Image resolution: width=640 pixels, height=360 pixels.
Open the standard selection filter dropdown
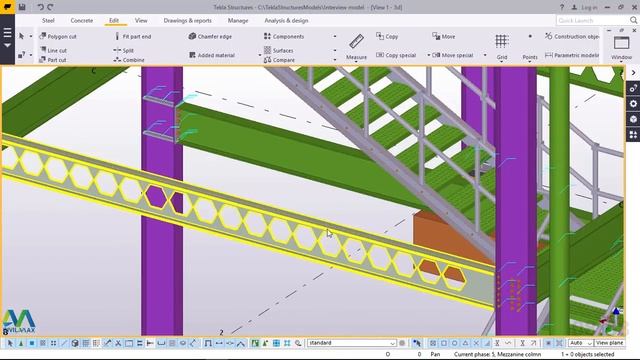click(x=352, y=343)
